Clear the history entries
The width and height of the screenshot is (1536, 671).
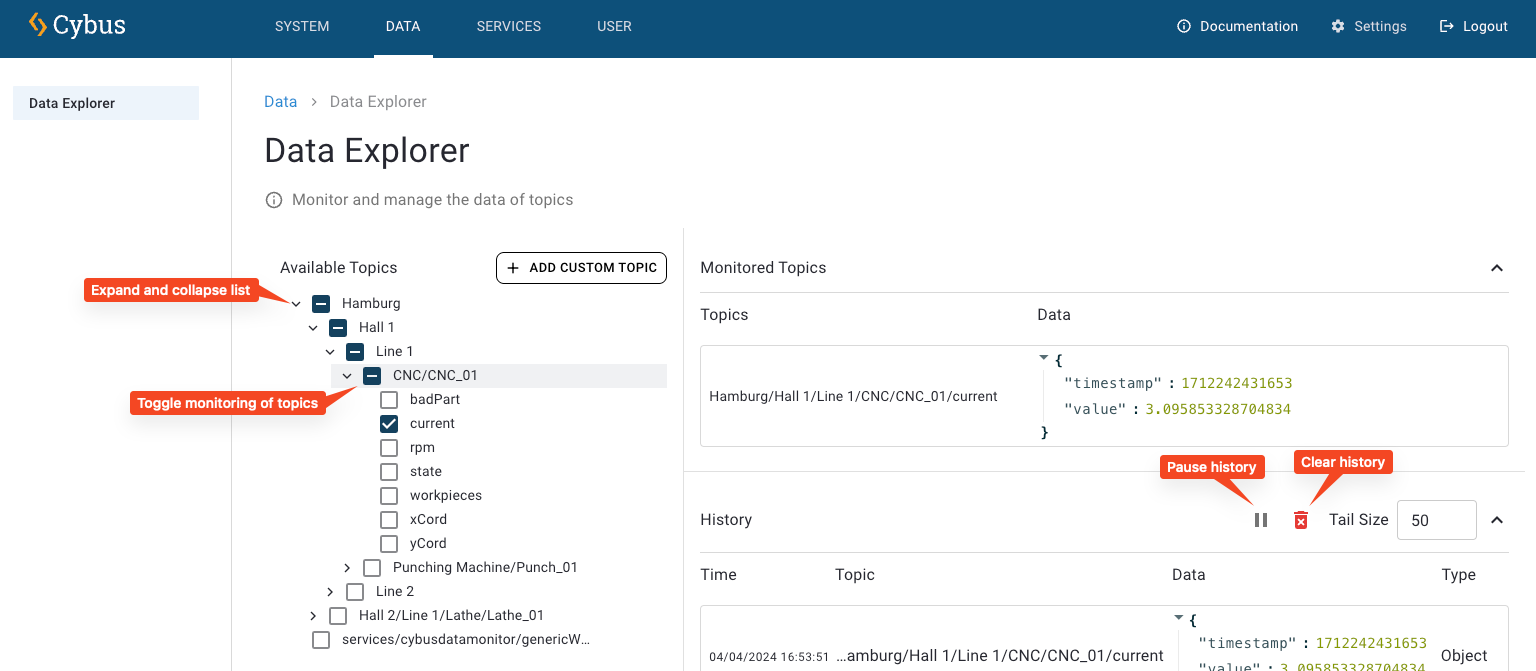pos(1300,520)
